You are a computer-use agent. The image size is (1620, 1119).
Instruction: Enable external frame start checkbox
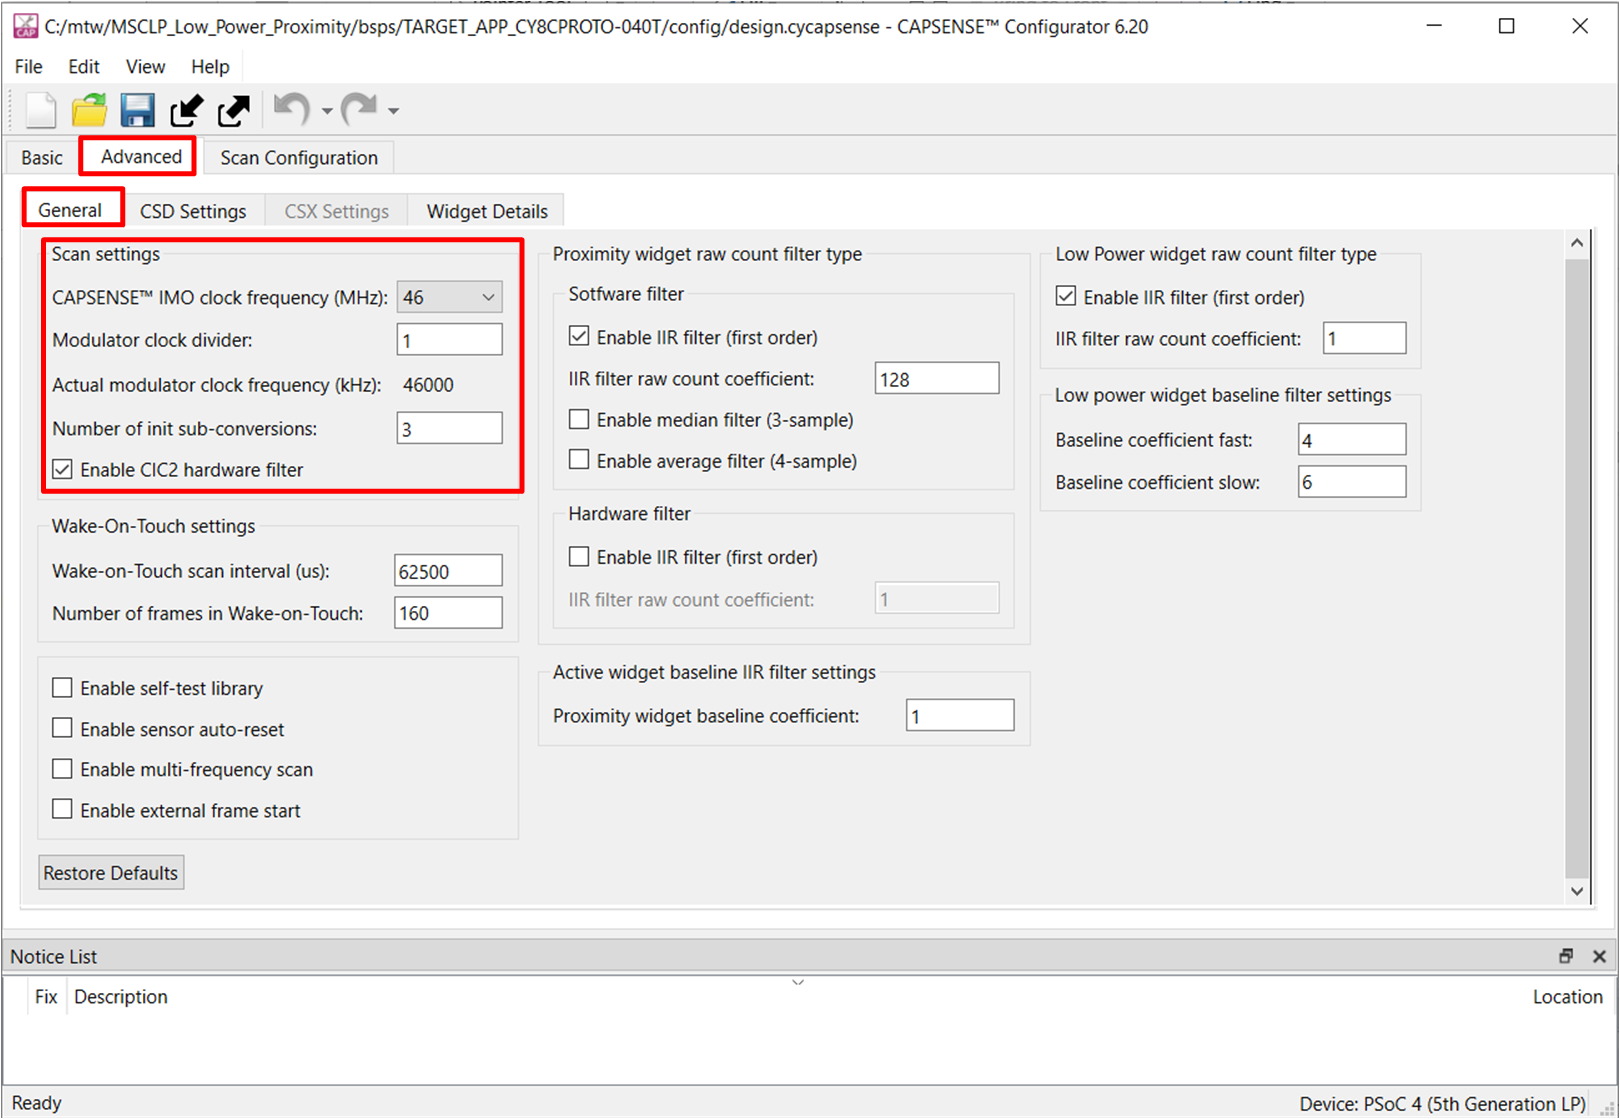(x=62, y=809)
